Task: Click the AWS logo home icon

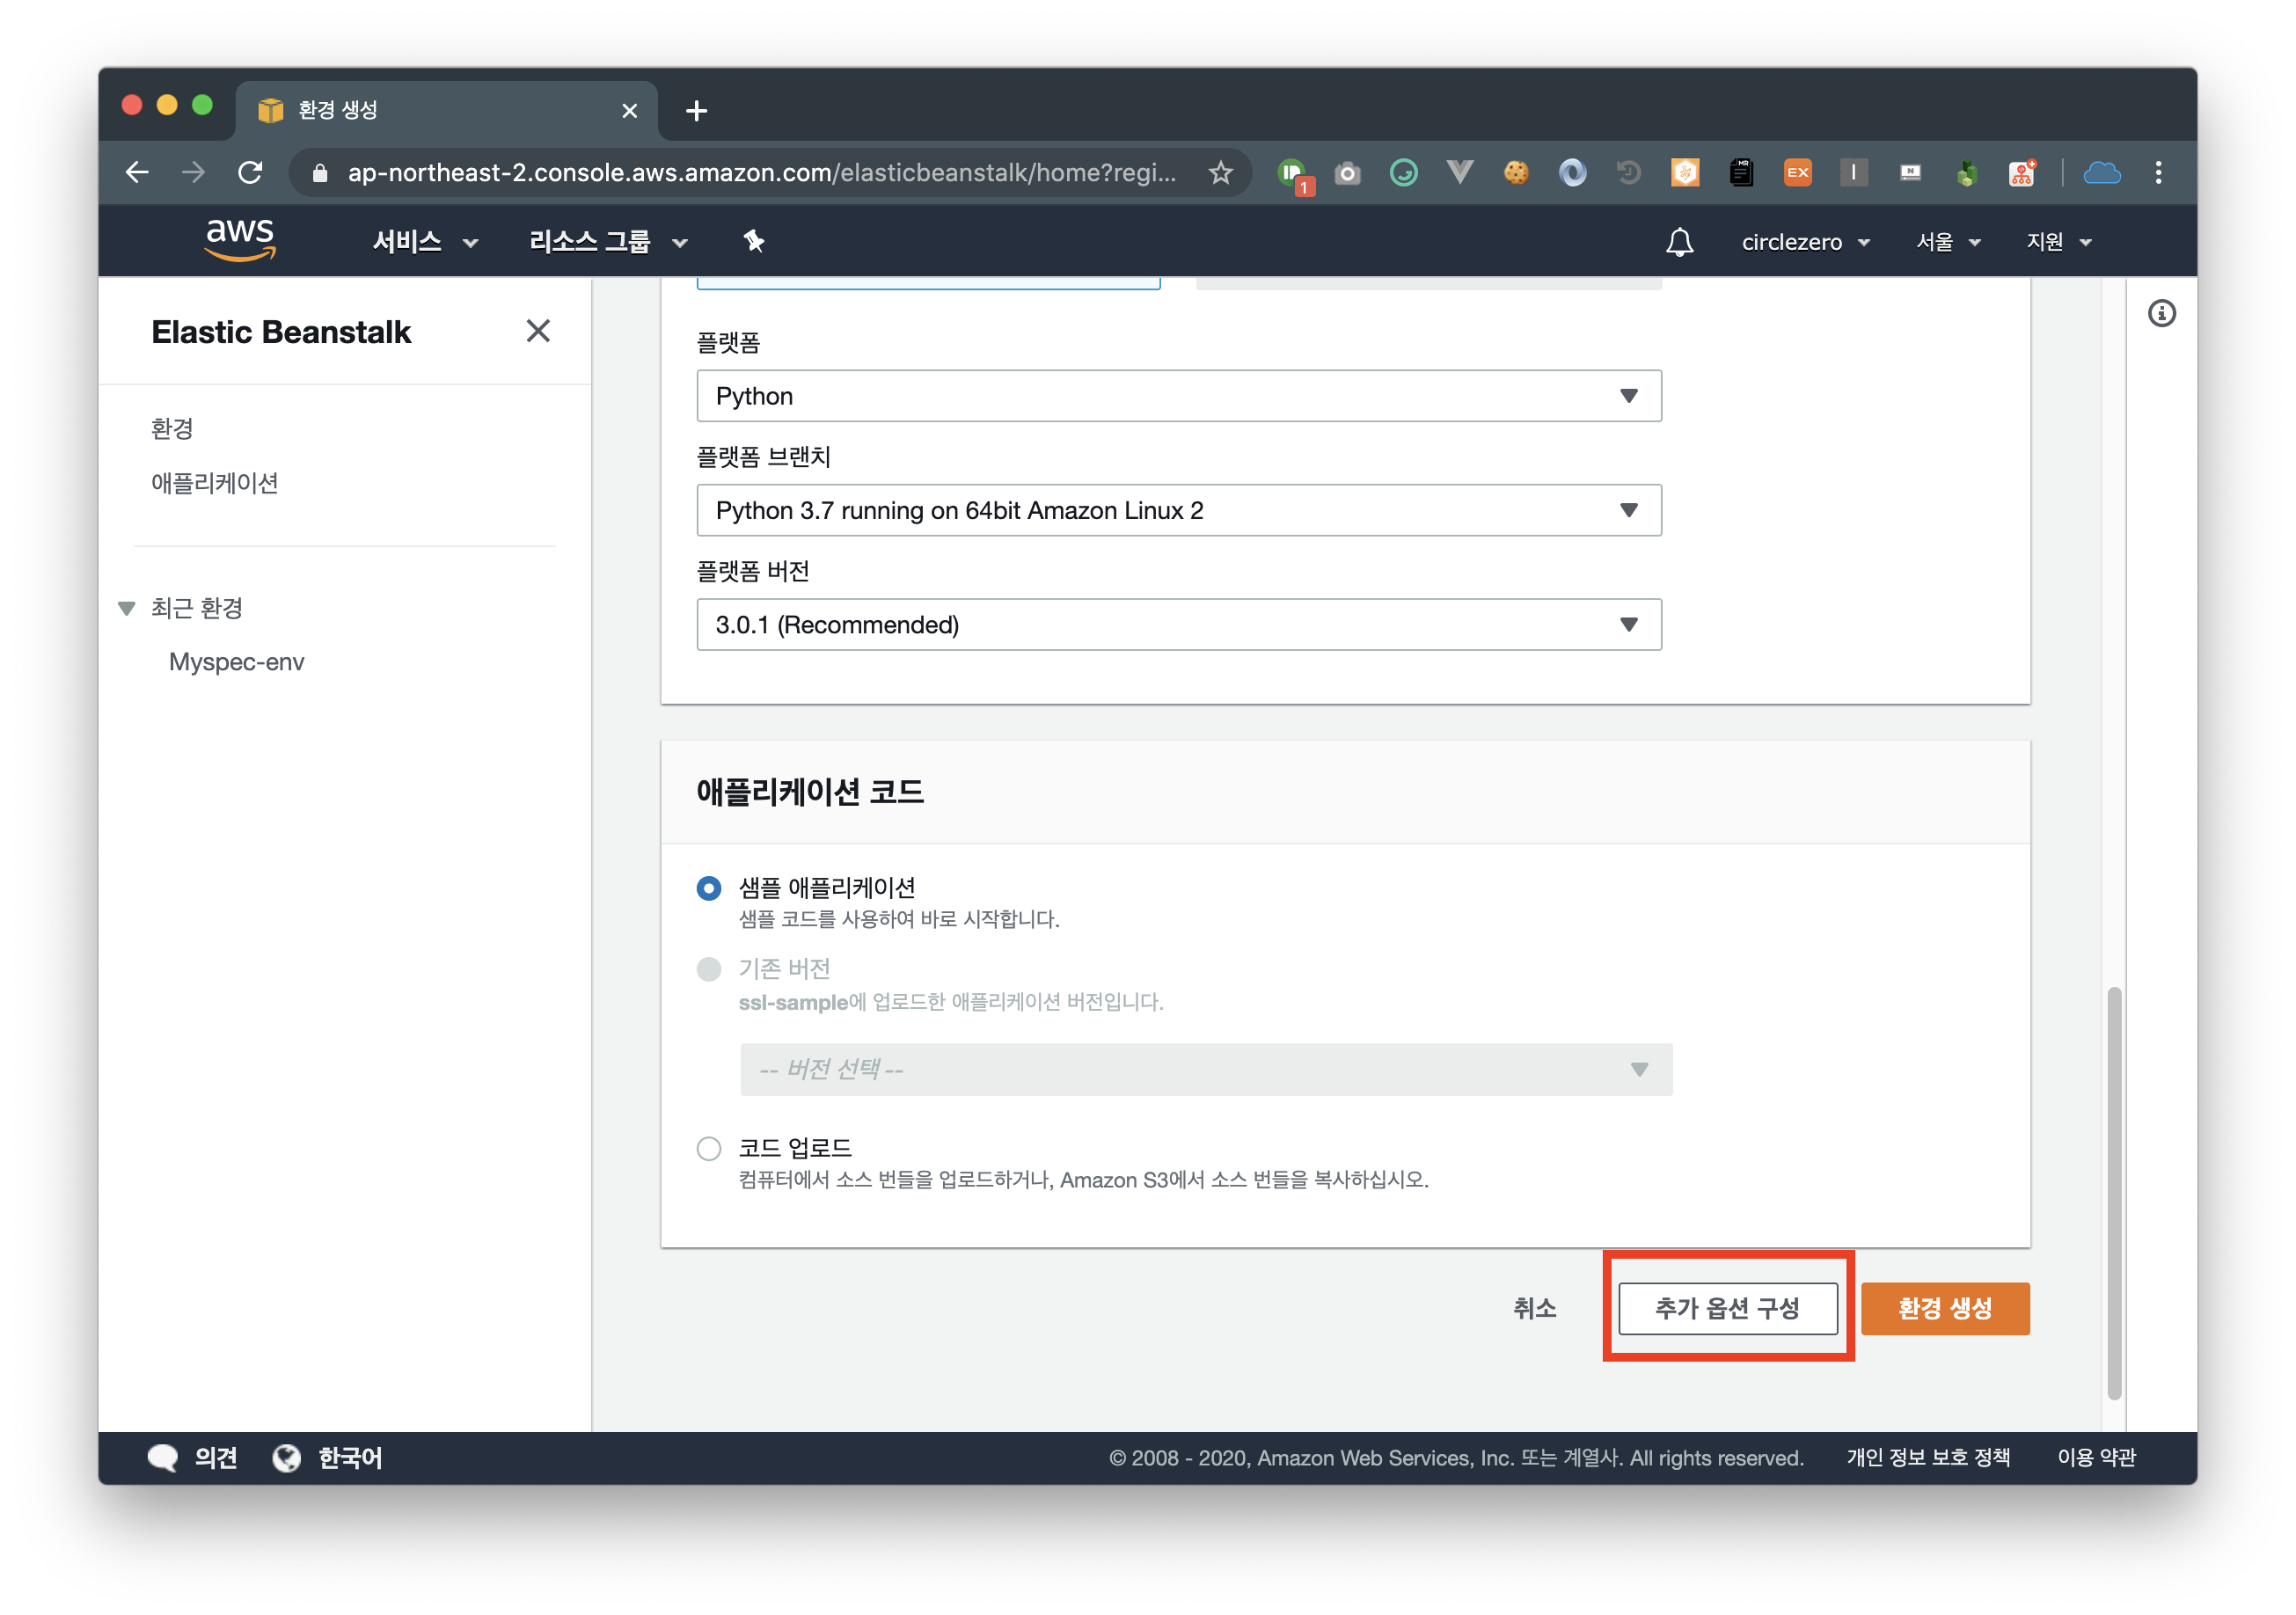Action: 239,240
